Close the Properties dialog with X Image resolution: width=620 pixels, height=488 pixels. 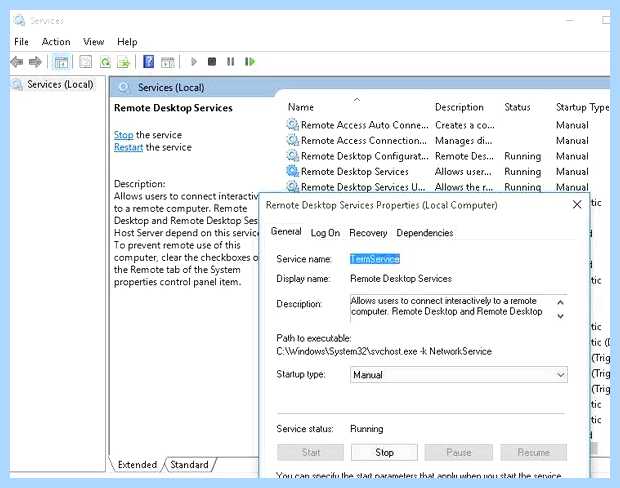point(577,204)
